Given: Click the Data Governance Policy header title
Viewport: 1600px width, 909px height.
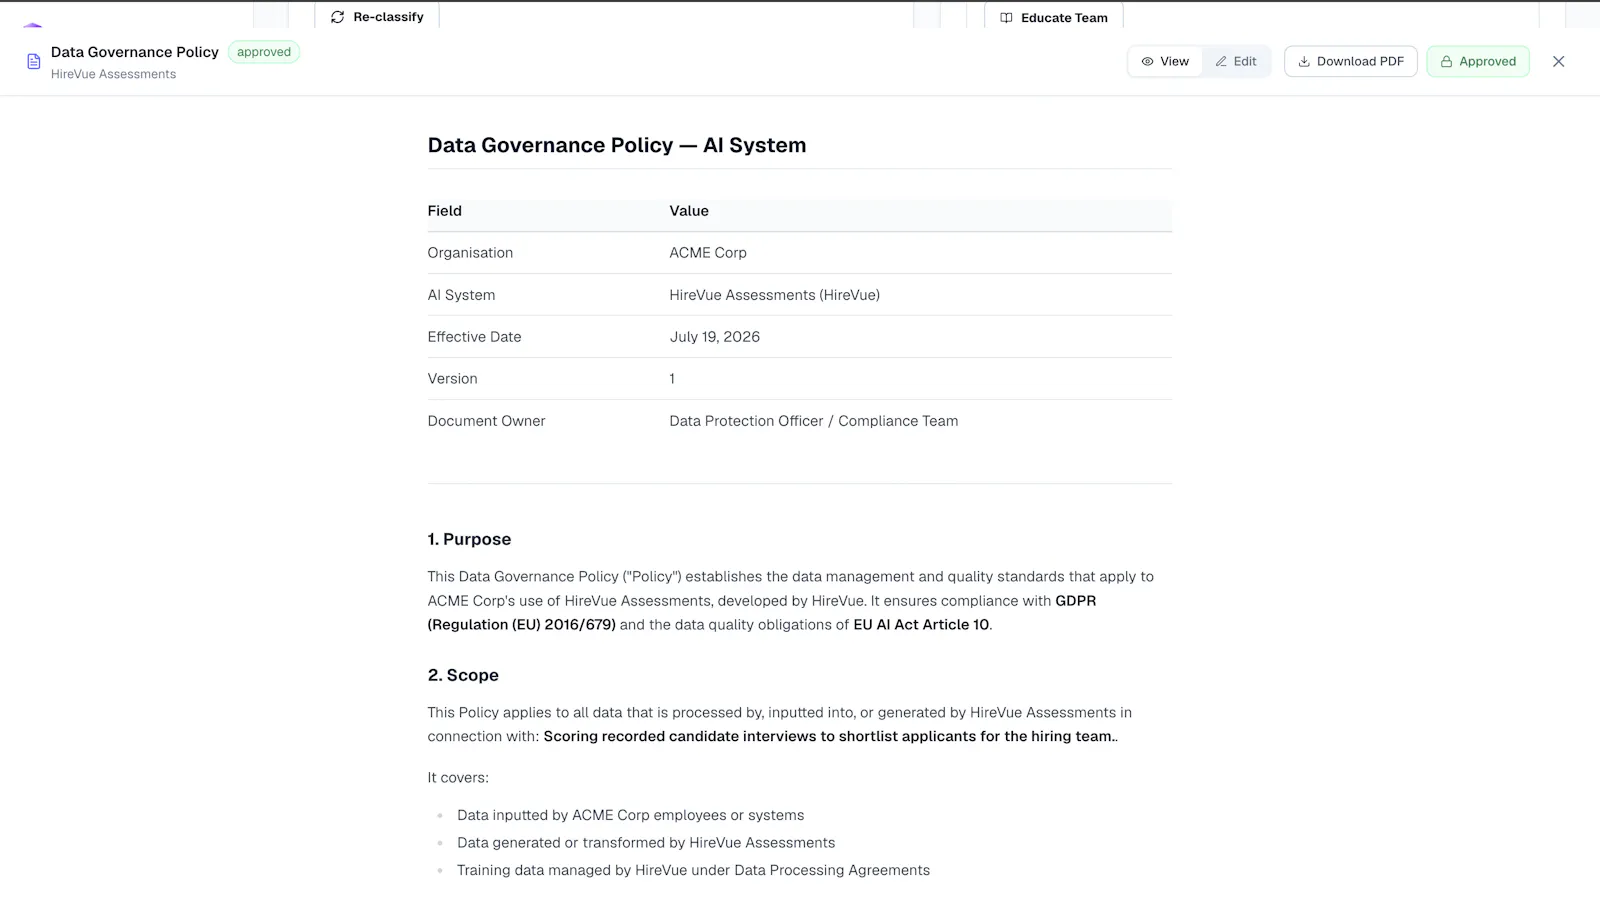Looking at the screenshot, I should click(x=135, y=52).
